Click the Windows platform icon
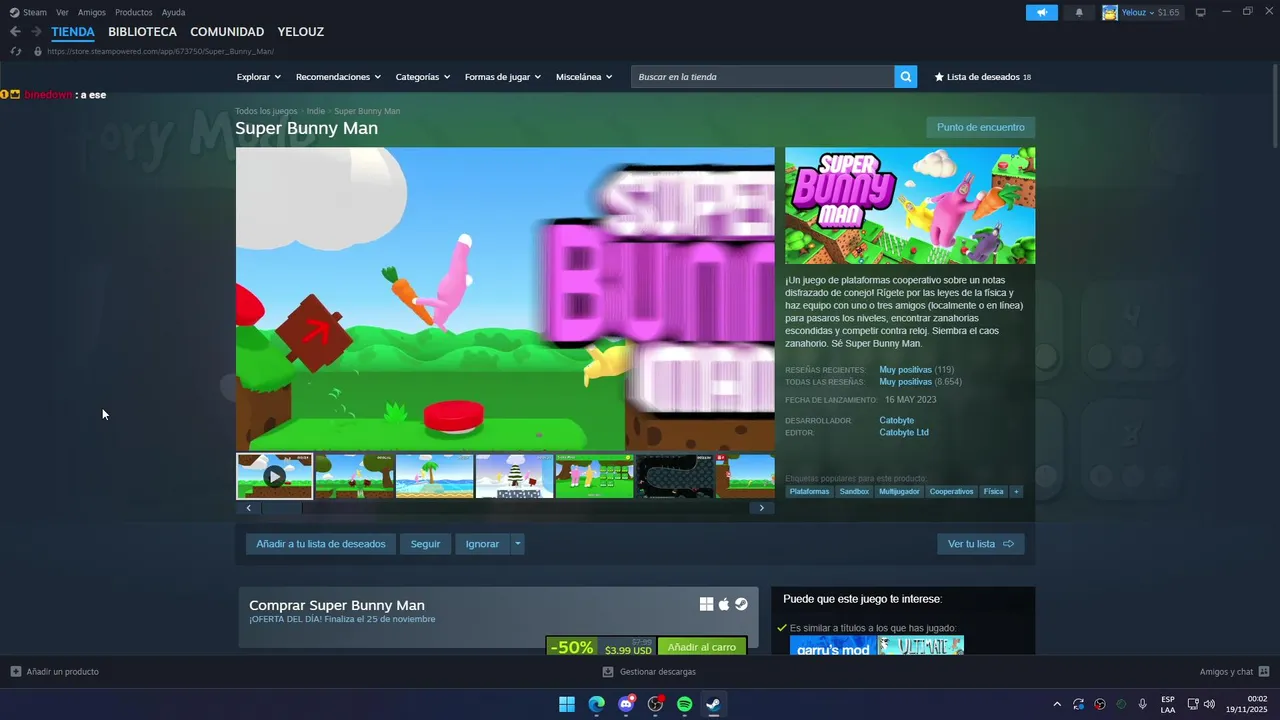 tap(706, 604)
